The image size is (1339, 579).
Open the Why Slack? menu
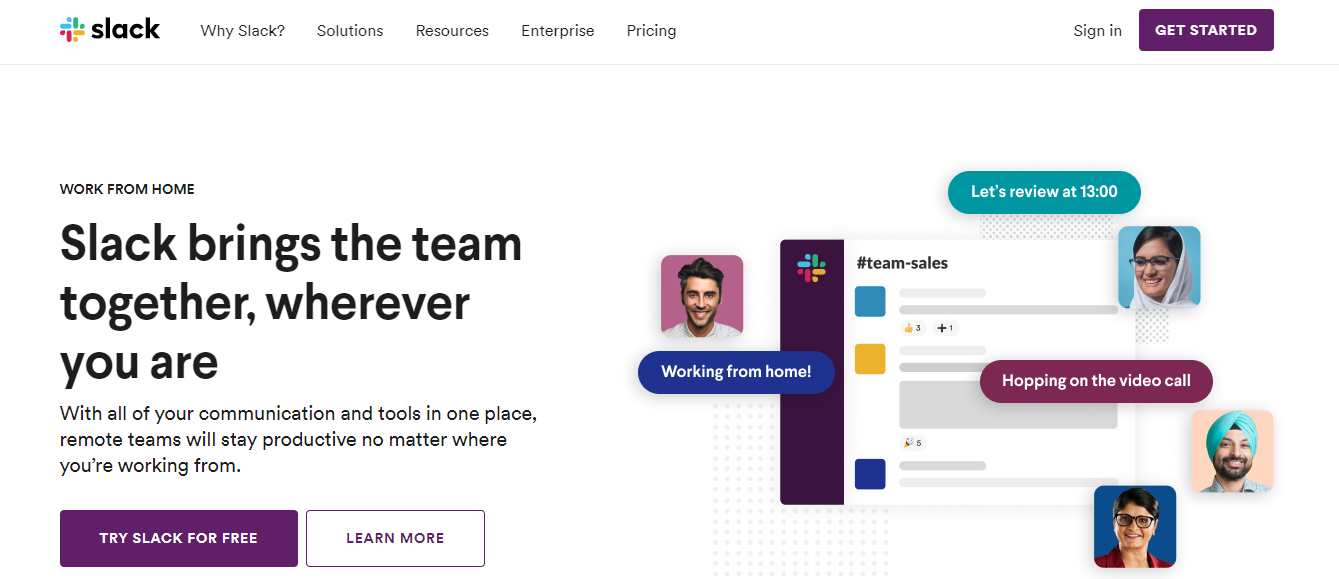(x=242, y=31)
